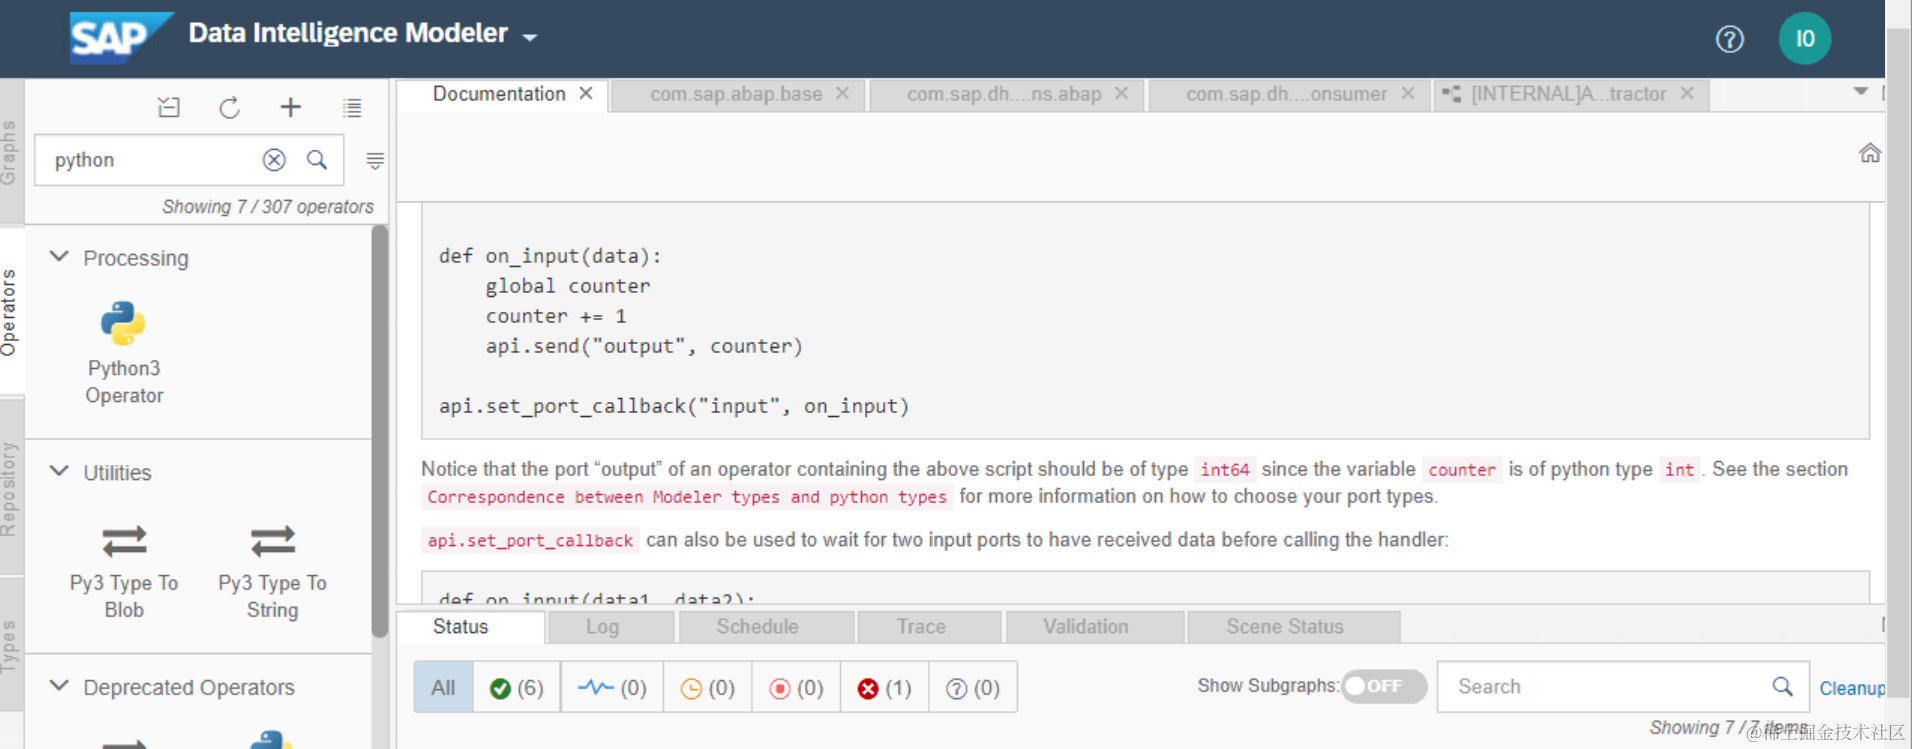Open the Operators side tab
Screen dimensions: 1912x749
[11, 312]
